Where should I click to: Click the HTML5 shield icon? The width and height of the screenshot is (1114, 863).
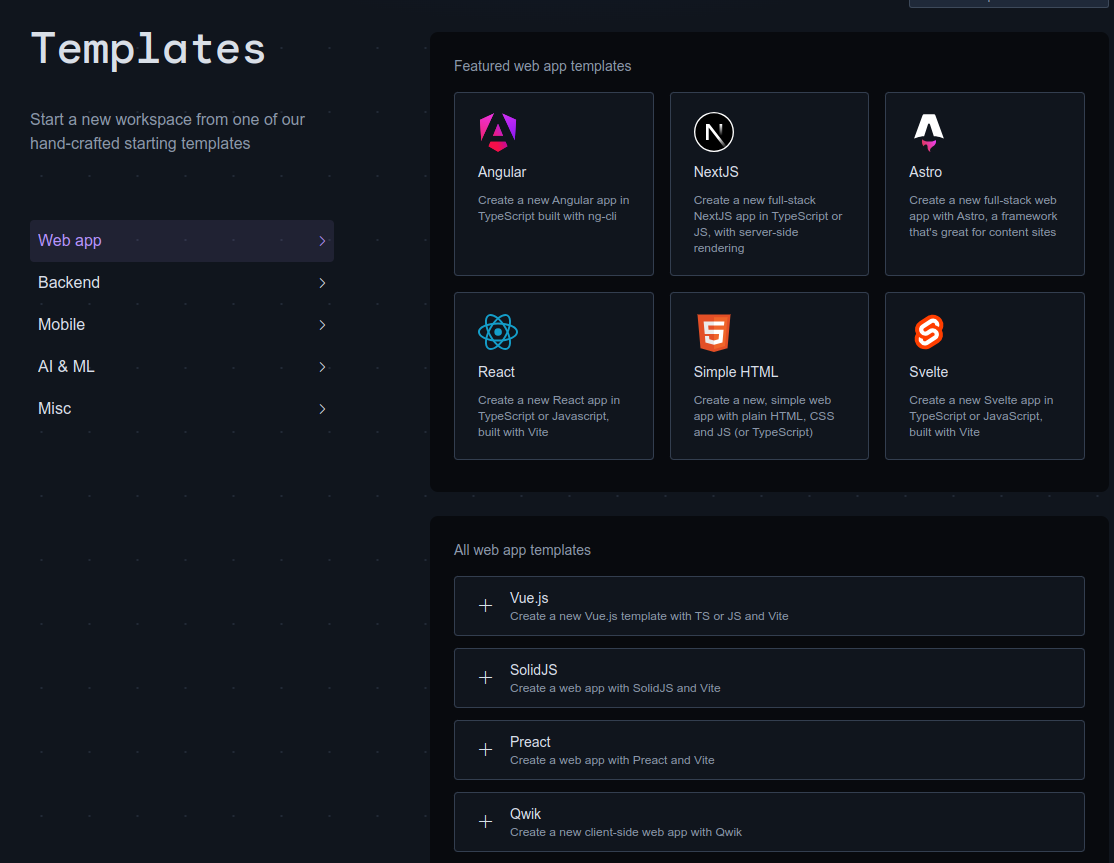click(x=713, y=332)
